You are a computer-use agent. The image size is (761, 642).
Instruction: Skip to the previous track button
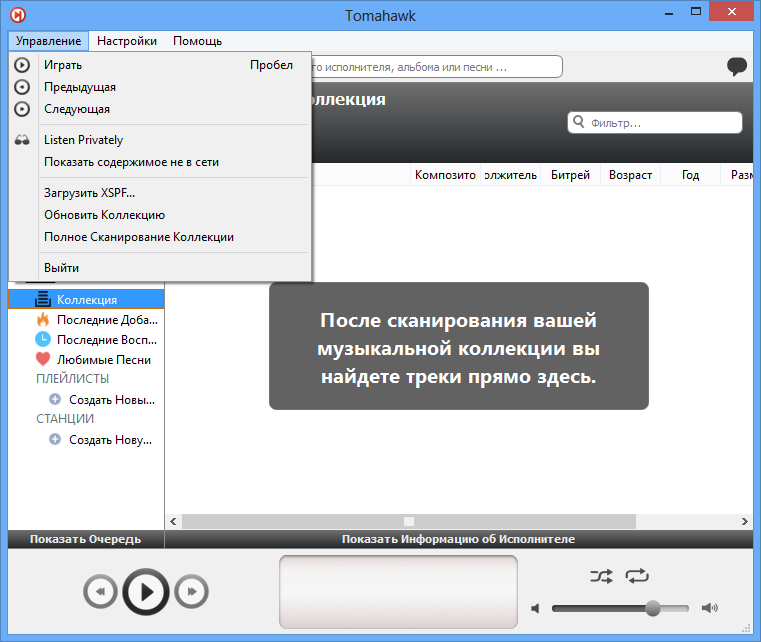pyautogui.click(x=100, y=592)
